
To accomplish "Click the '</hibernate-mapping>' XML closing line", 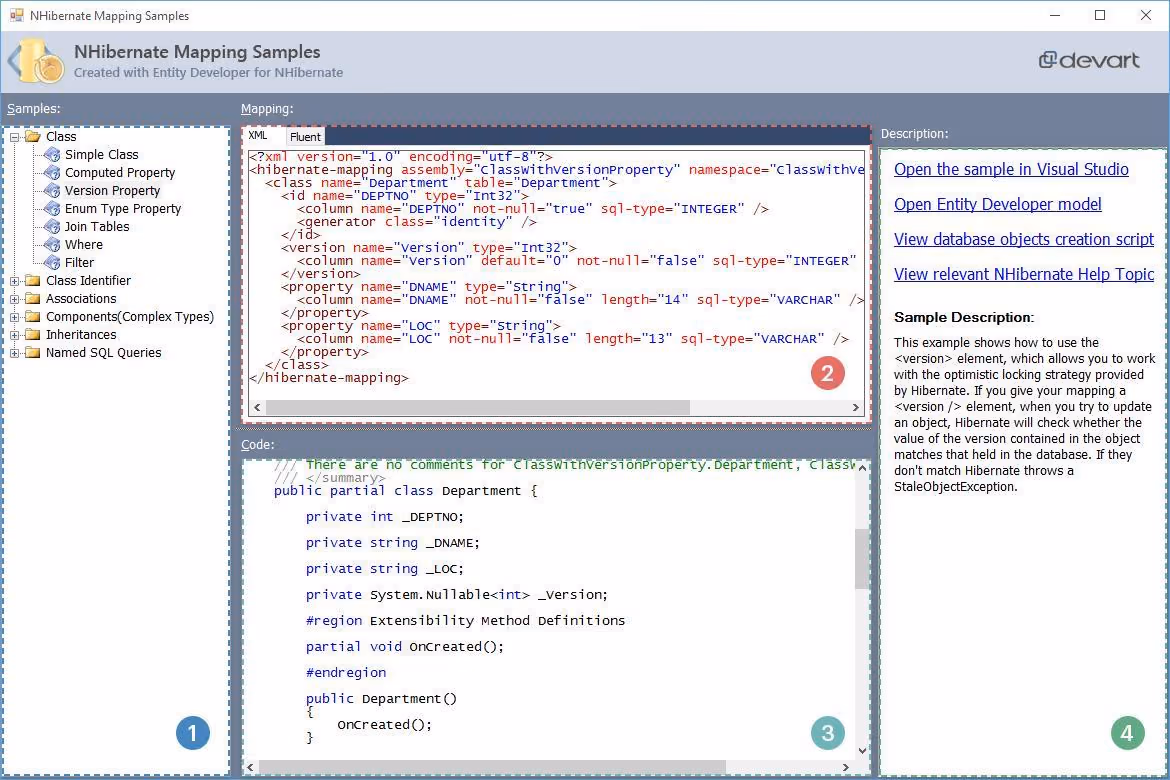I will click(x=329, y=378).
